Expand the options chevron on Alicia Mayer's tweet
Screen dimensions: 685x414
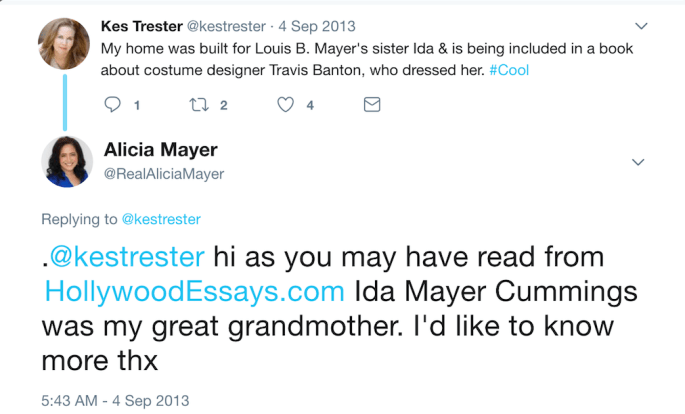pyautogui.click(x=639, y=161)
